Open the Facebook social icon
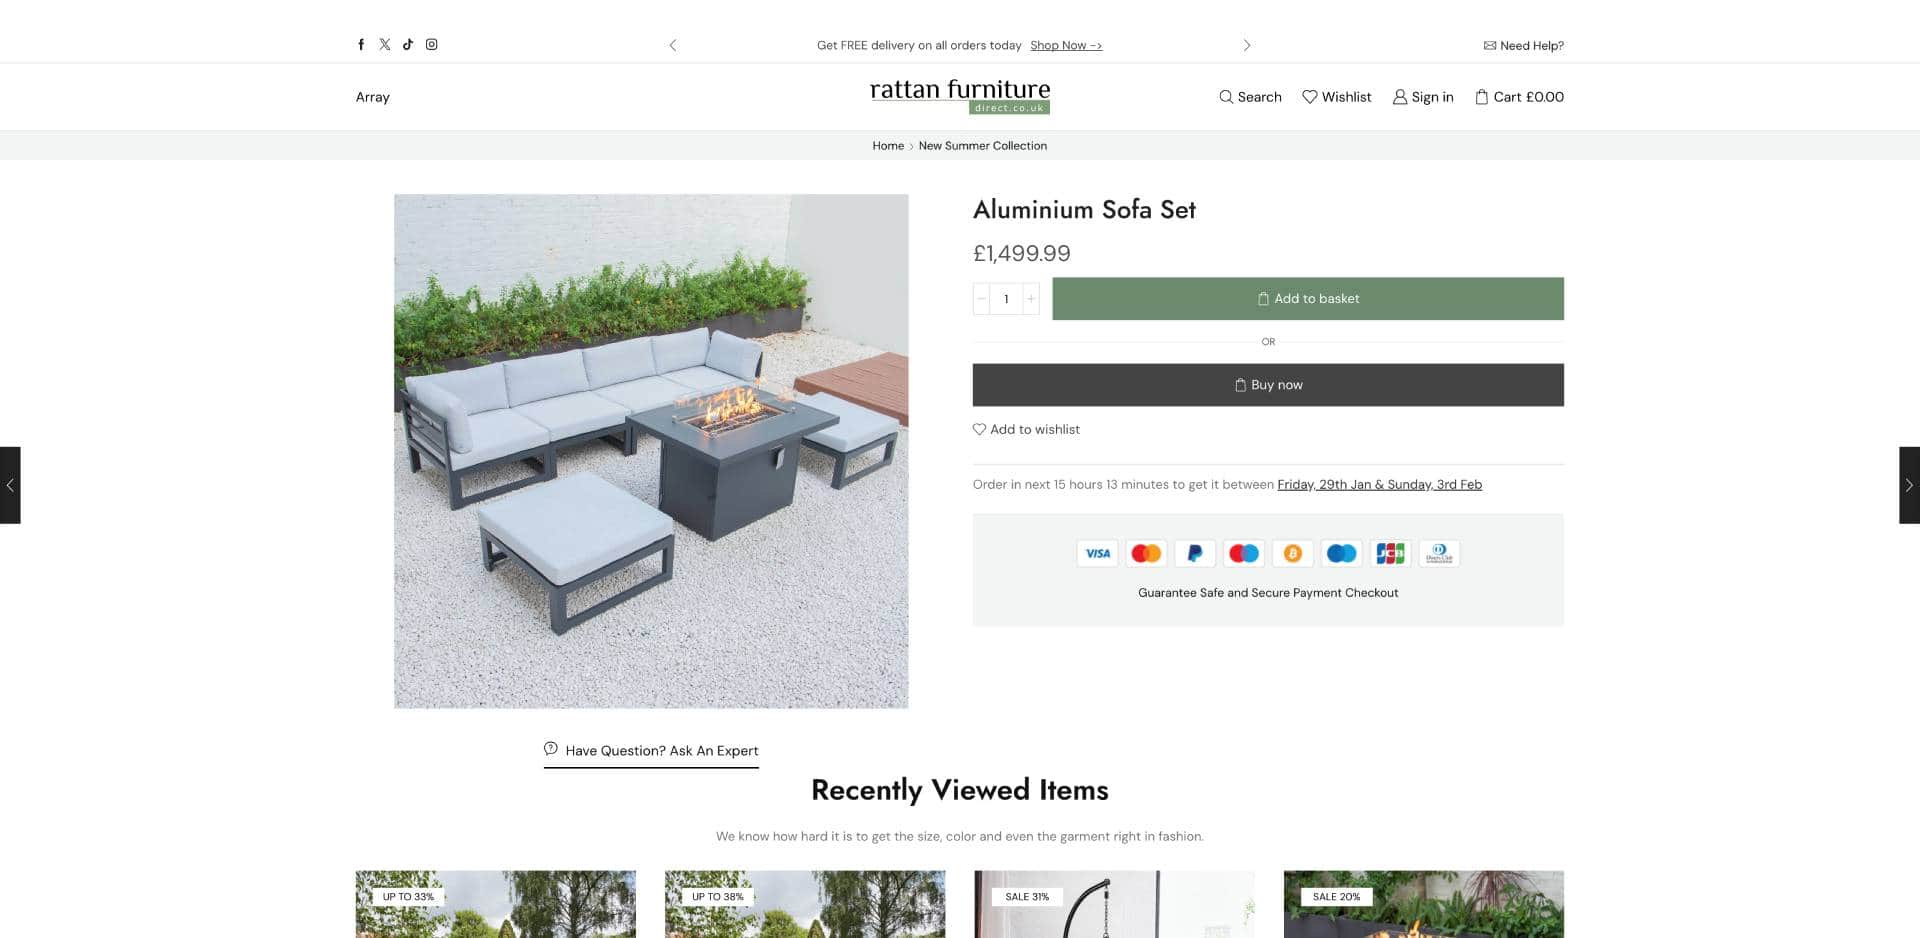Viewport: 1920px width, 938px height. pyautogui.click(x=361, y=44)
